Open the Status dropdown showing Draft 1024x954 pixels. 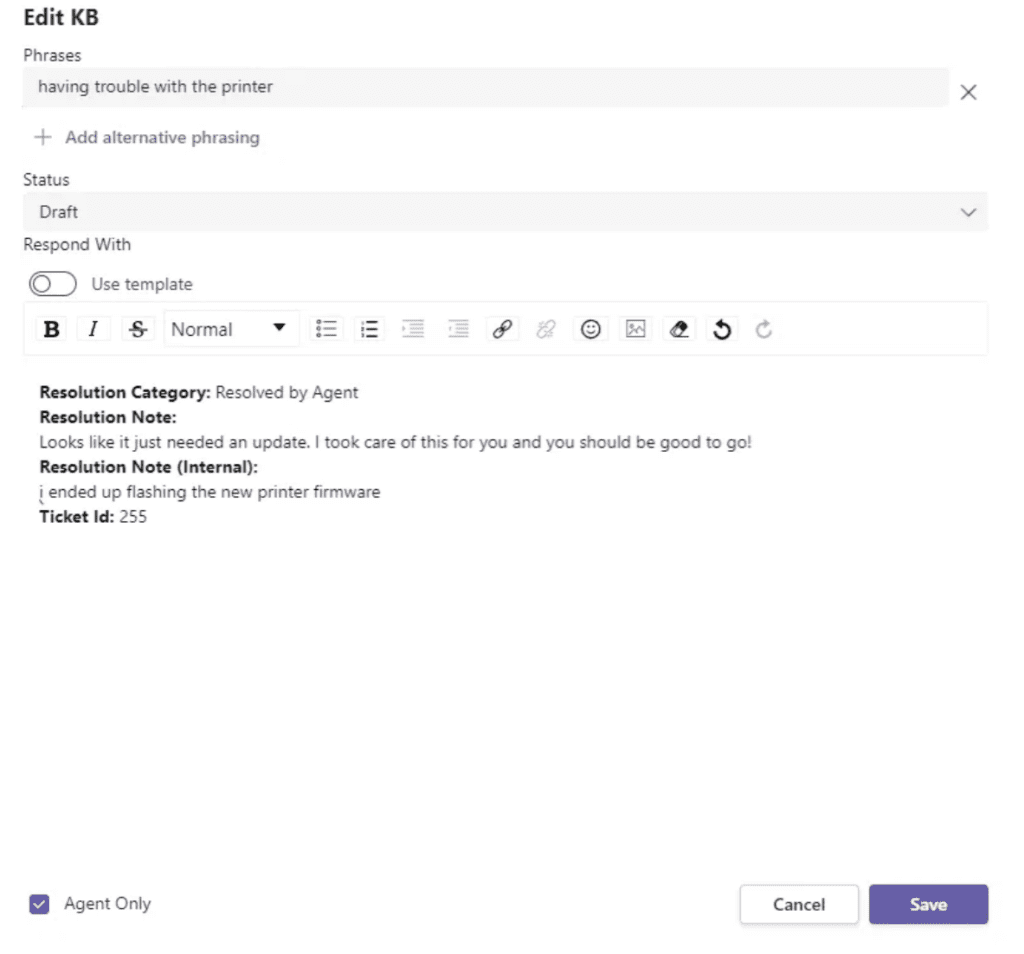[505, 212]
